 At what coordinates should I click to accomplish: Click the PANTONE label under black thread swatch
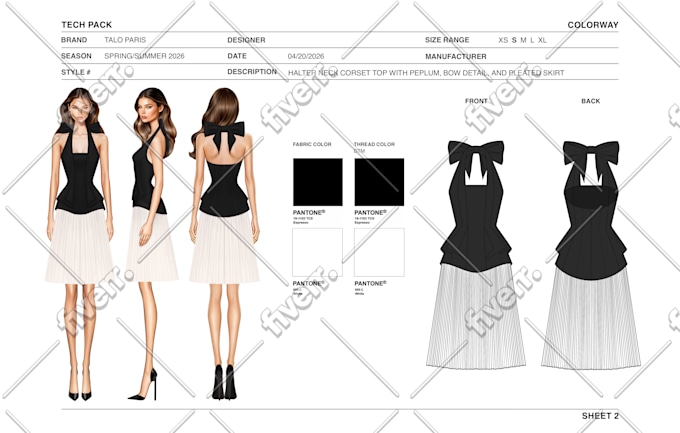[x=370, y=213]
